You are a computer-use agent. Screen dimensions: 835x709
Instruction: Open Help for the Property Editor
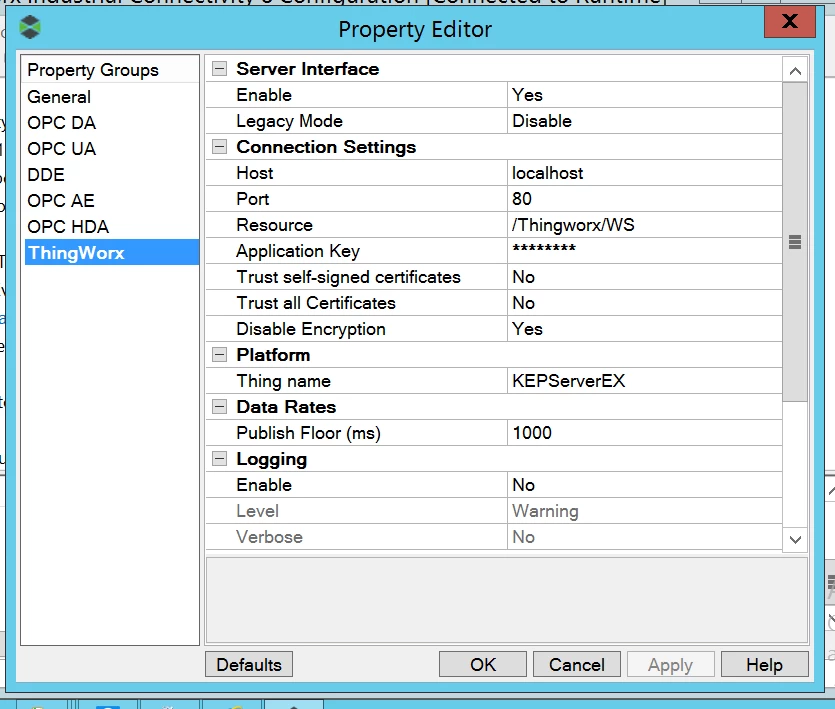coord(764,664)
